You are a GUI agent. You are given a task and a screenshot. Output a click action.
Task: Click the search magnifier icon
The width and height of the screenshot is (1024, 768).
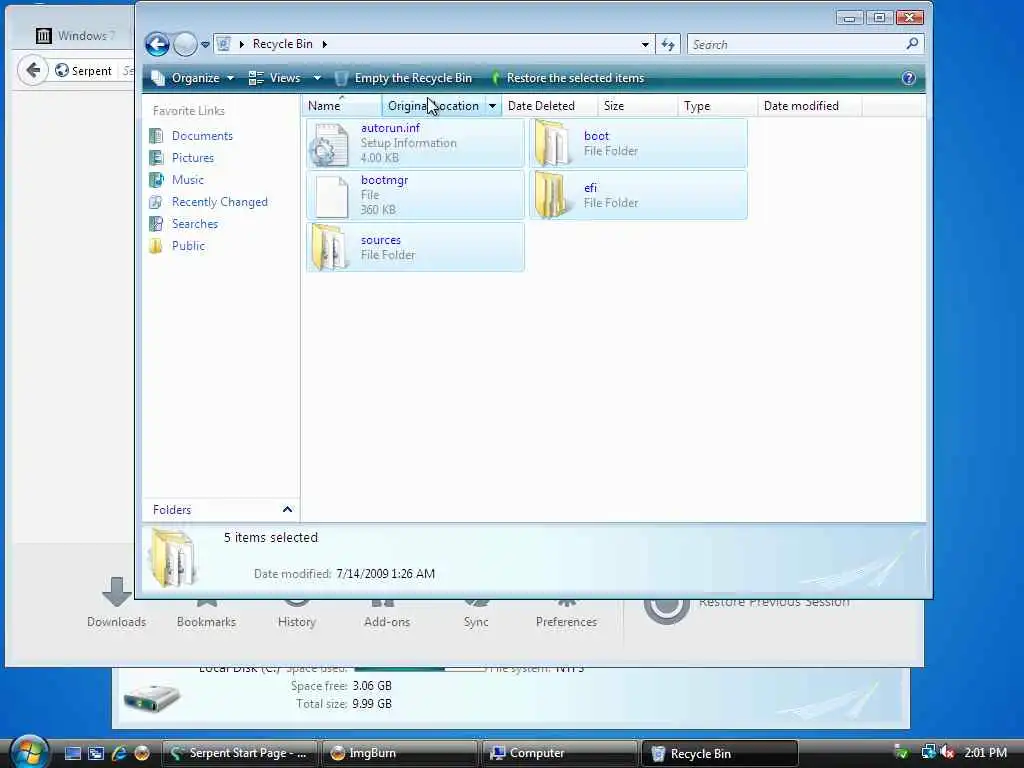[912, 44]
